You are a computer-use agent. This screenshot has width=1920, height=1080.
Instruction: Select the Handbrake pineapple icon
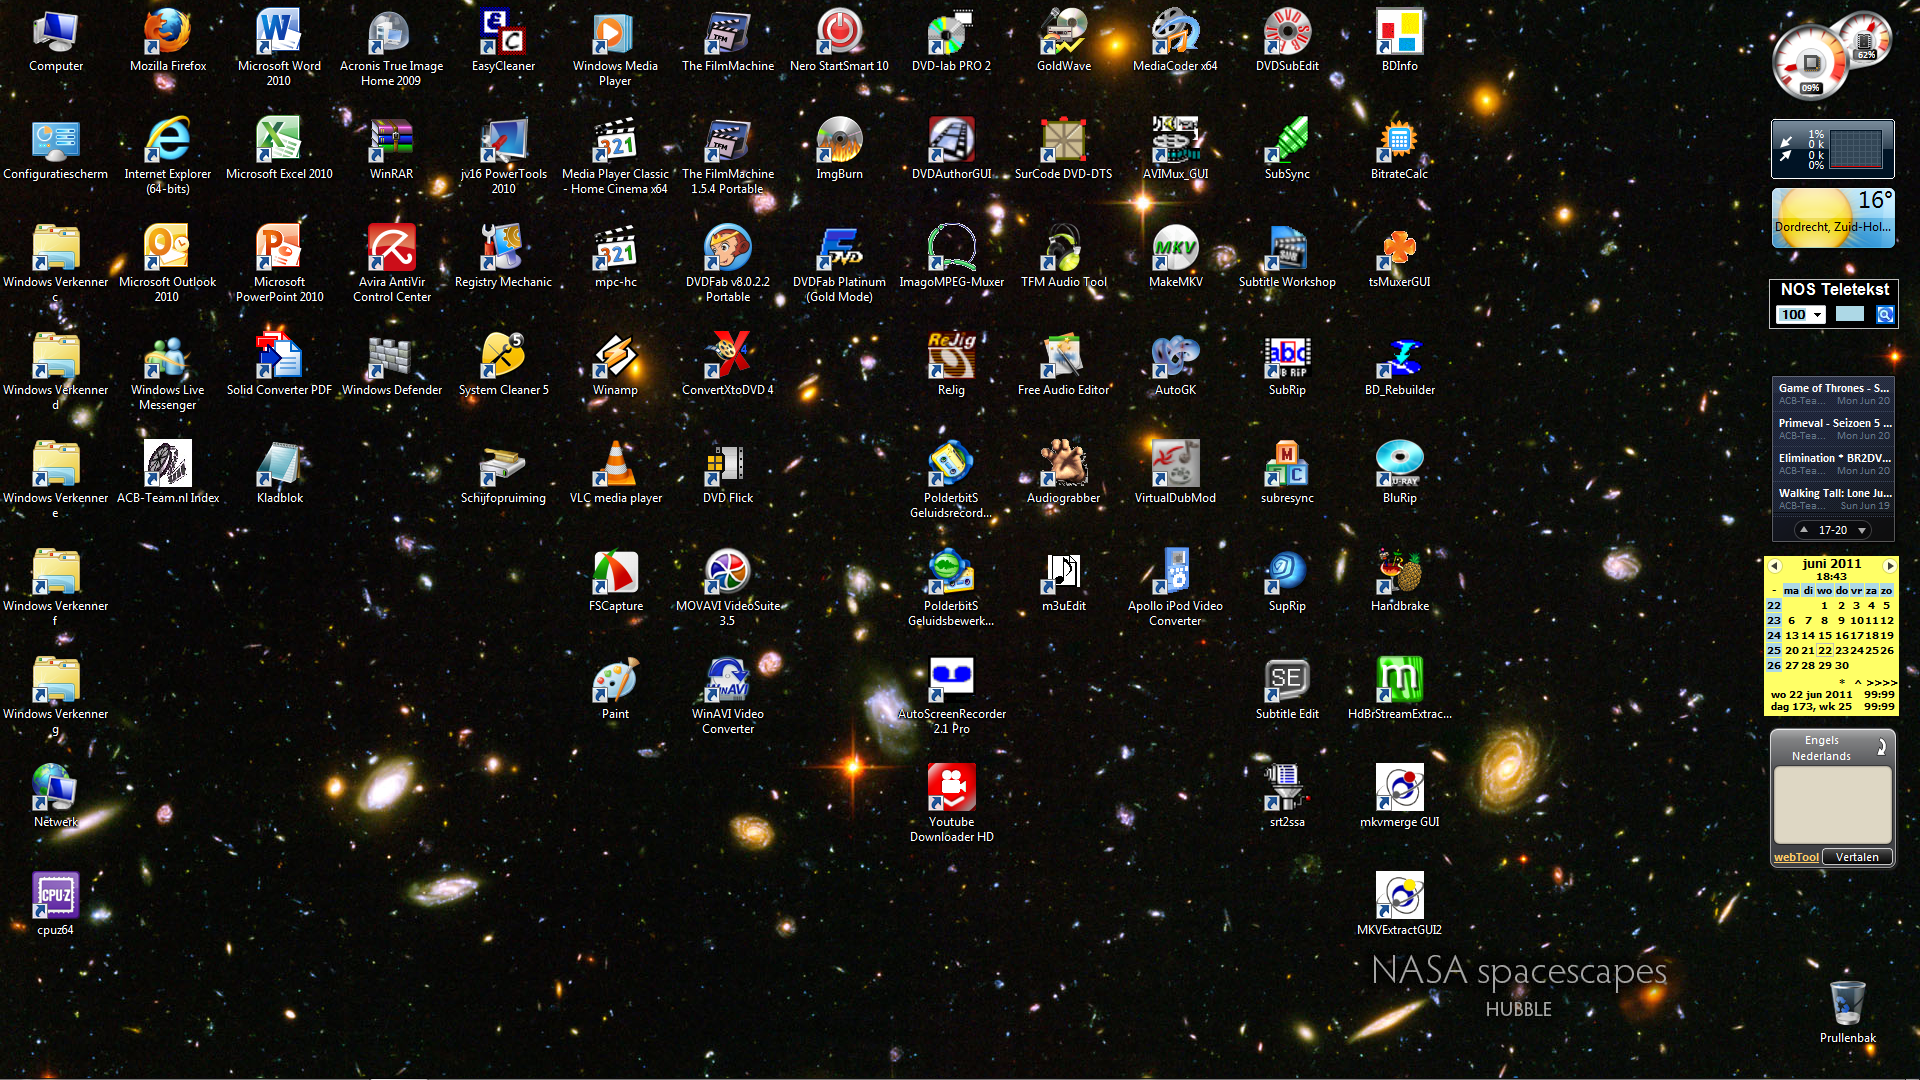click(x=1399, y=581)
